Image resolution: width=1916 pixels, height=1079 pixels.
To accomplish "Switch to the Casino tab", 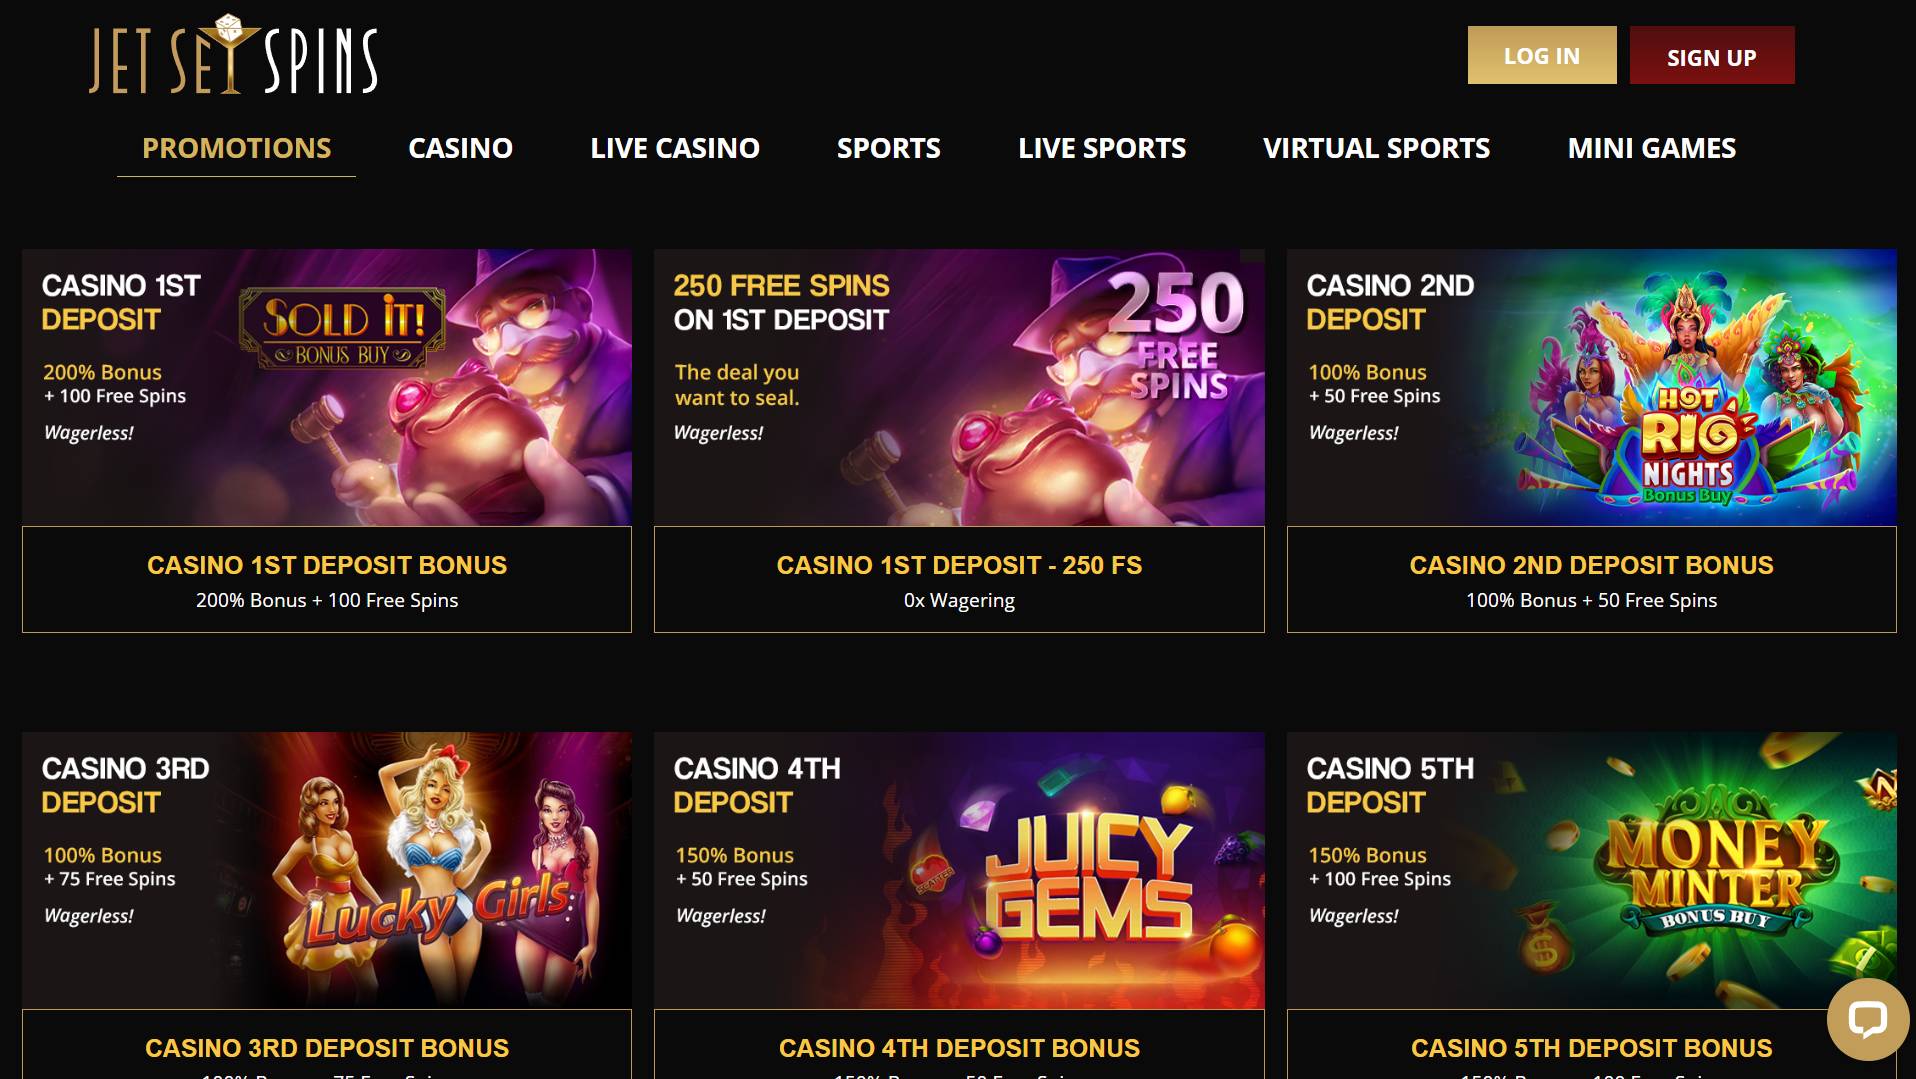I will tap(460, 148).
